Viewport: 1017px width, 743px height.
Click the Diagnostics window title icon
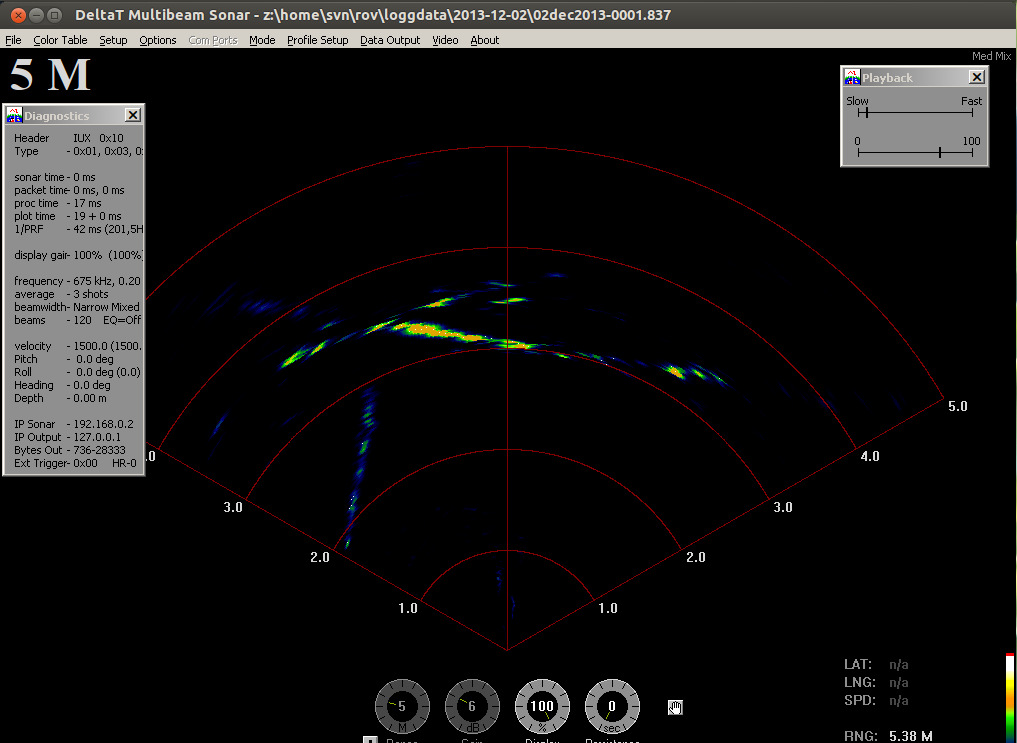(14, 115)
